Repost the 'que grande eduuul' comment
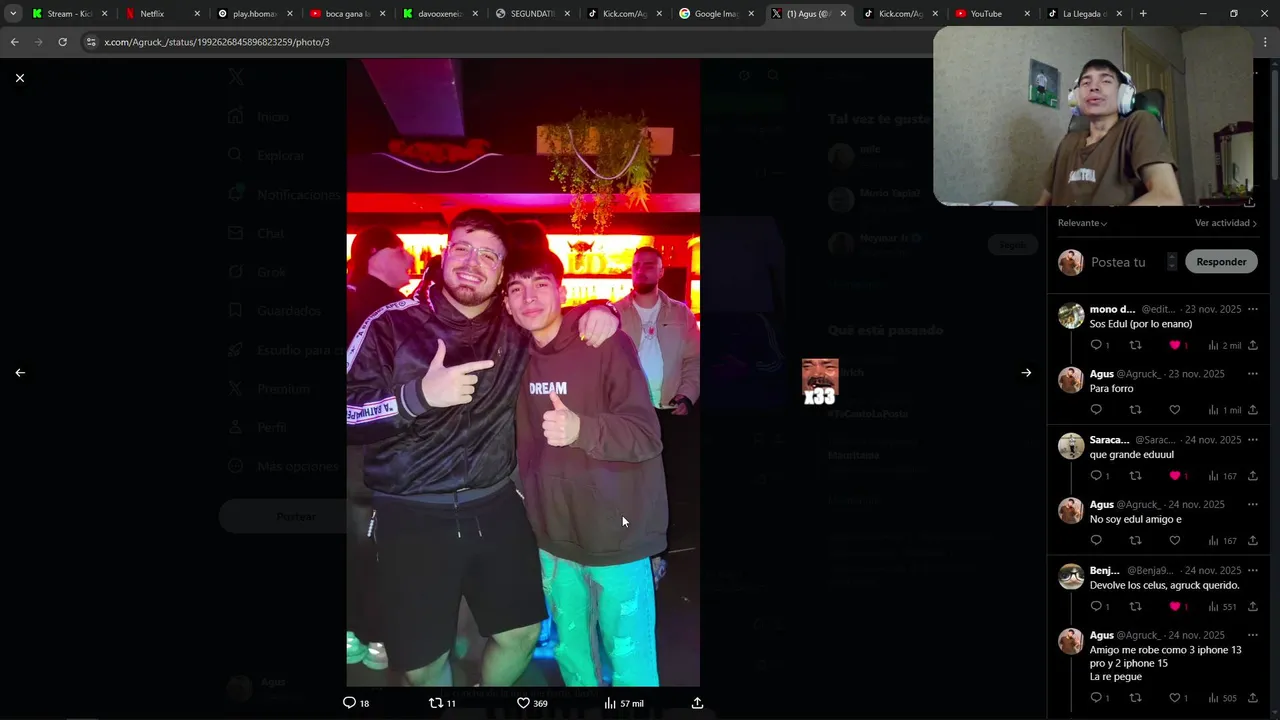 [x=1135, y=476]
